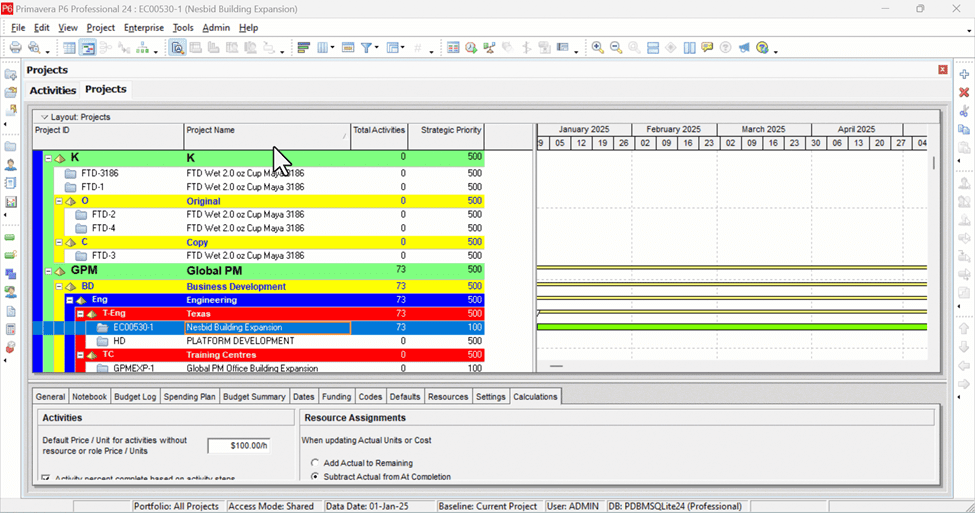
Task: Open the Tracking chart icon in left sidebar
Action: [x=11, y=202]
